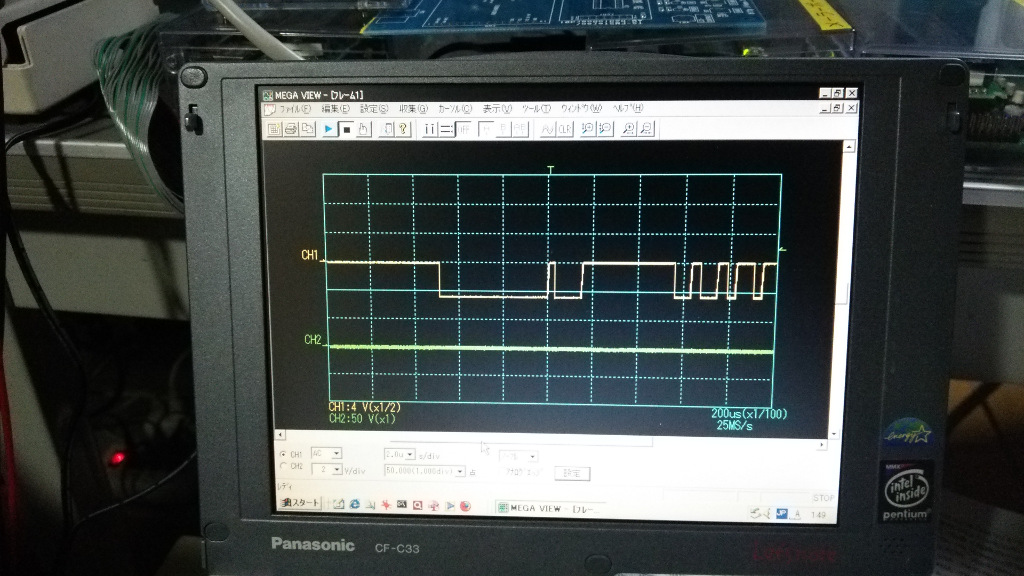Click the Windows スタート button
The height and width of the screenshot is (576, 1024).
tap(300, 503)
